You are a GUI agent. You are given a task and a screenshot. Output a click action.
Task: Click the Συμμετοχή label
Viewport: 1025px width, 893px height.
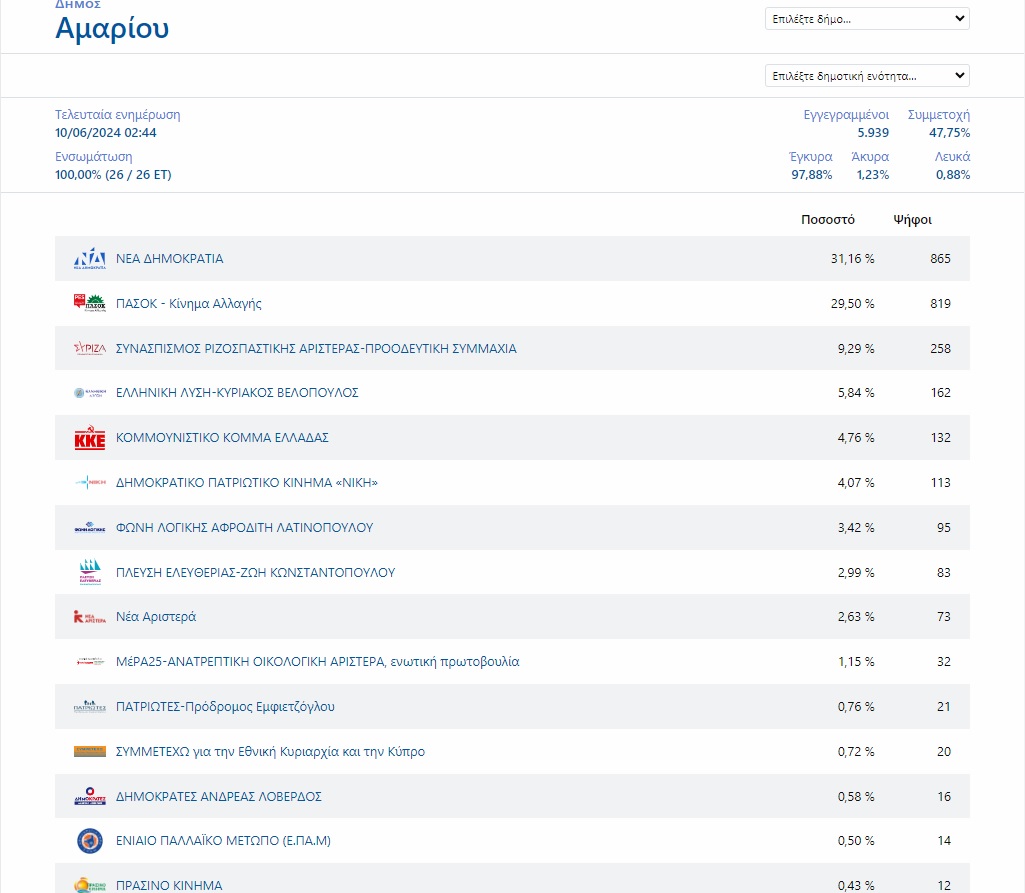tap(939, 115)
